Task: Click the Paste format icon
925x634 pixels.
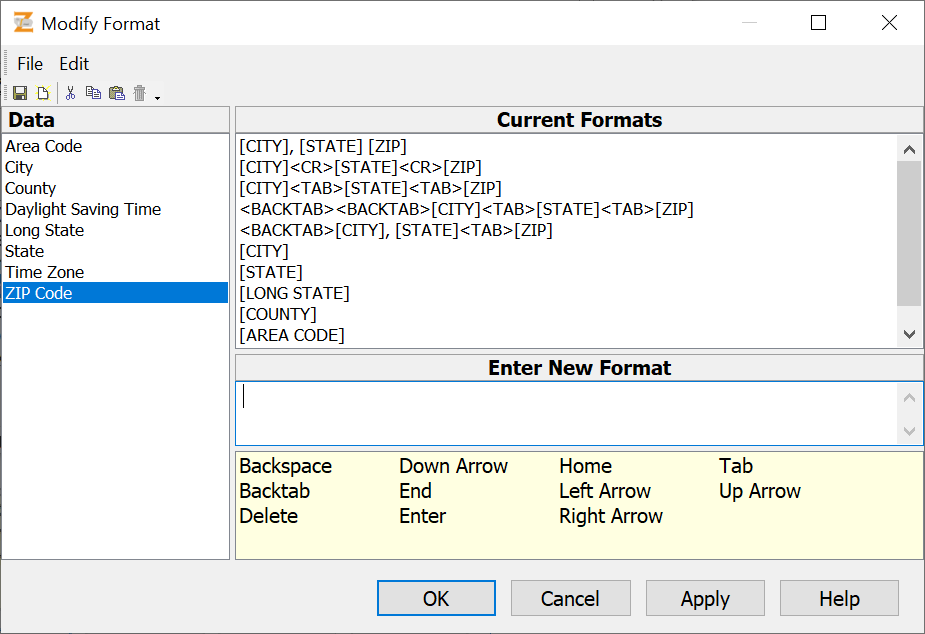Action: pos(116,92)
